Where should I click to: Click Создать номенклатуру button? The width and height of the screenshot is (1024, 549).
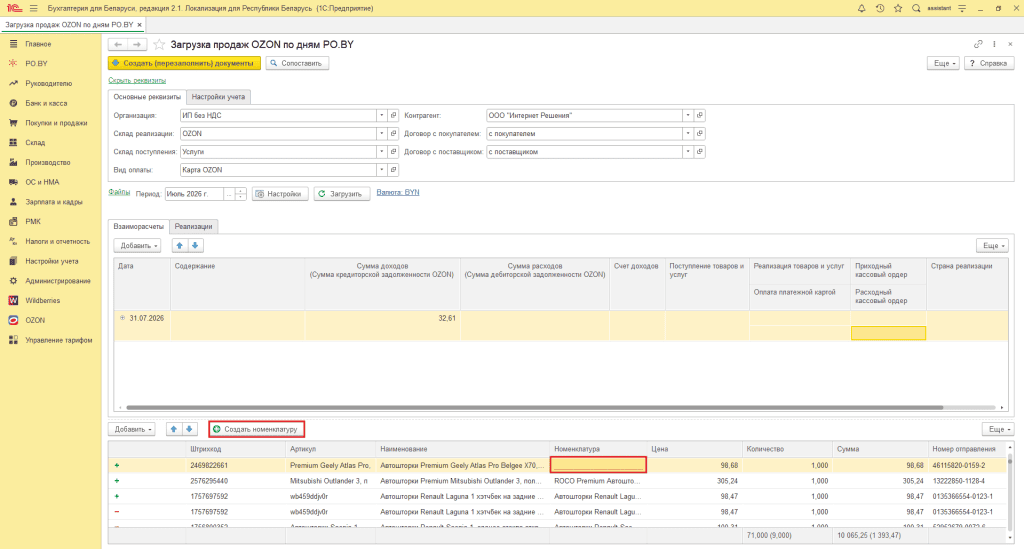(257, 429)
